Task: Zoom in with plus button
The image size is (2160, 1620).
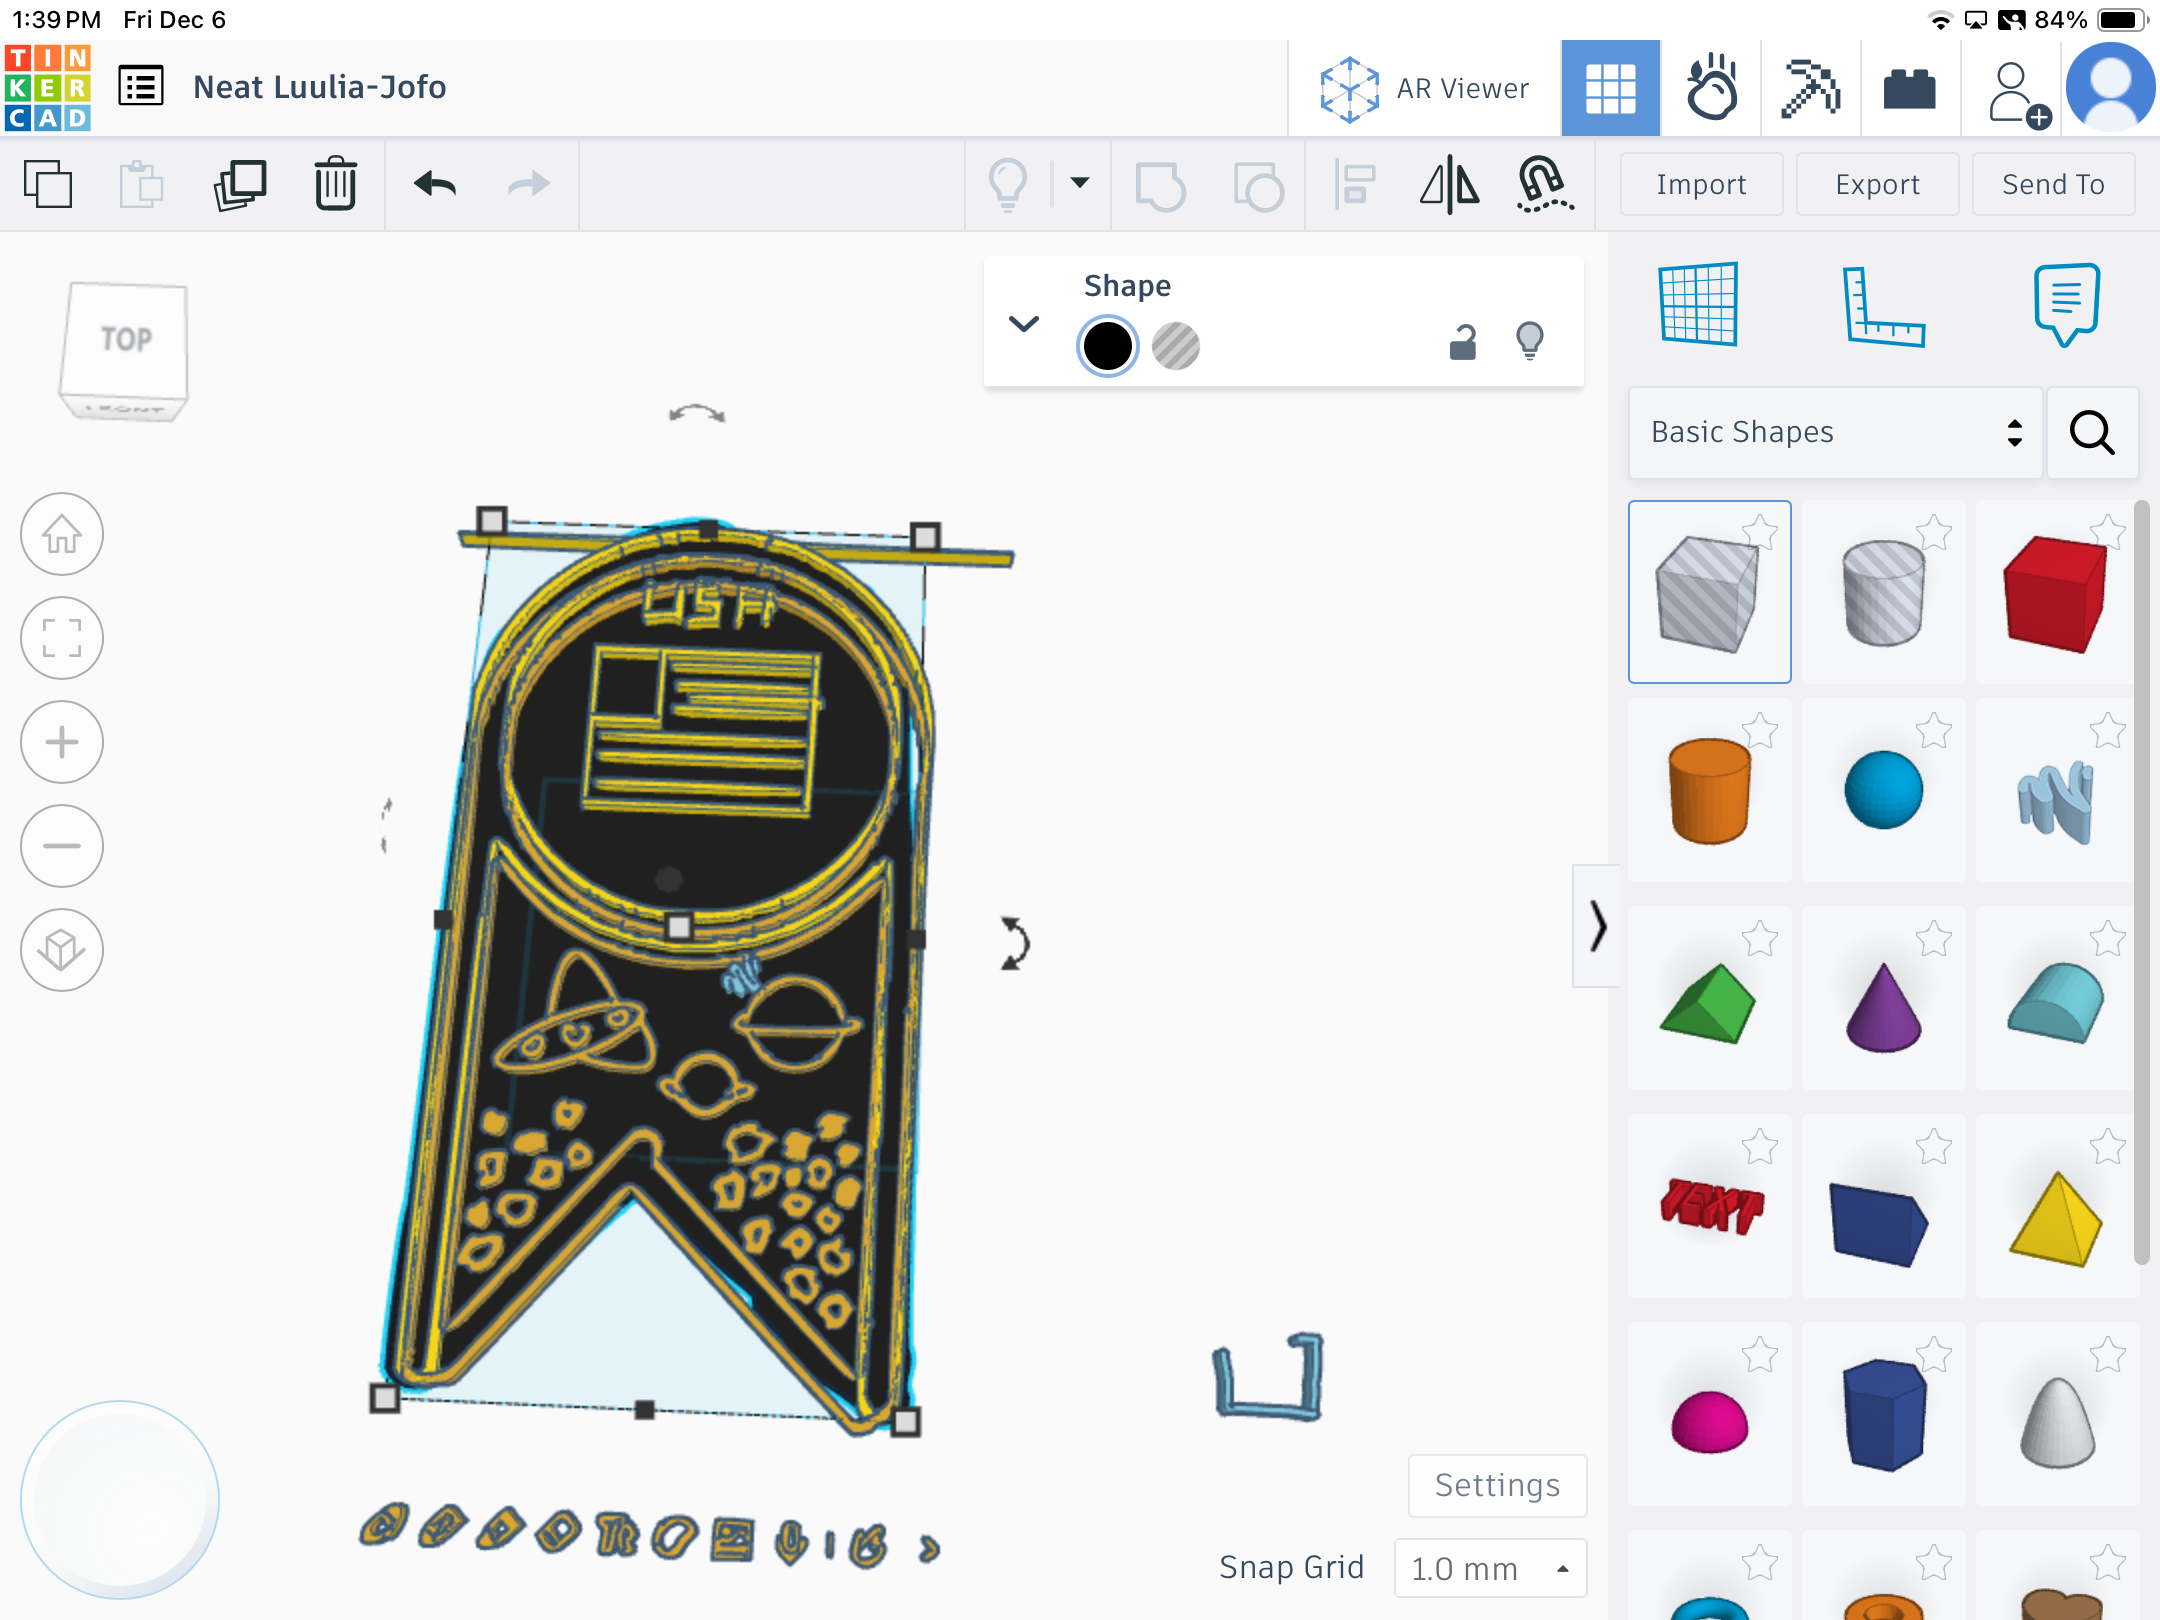Action: coord(62,742)
